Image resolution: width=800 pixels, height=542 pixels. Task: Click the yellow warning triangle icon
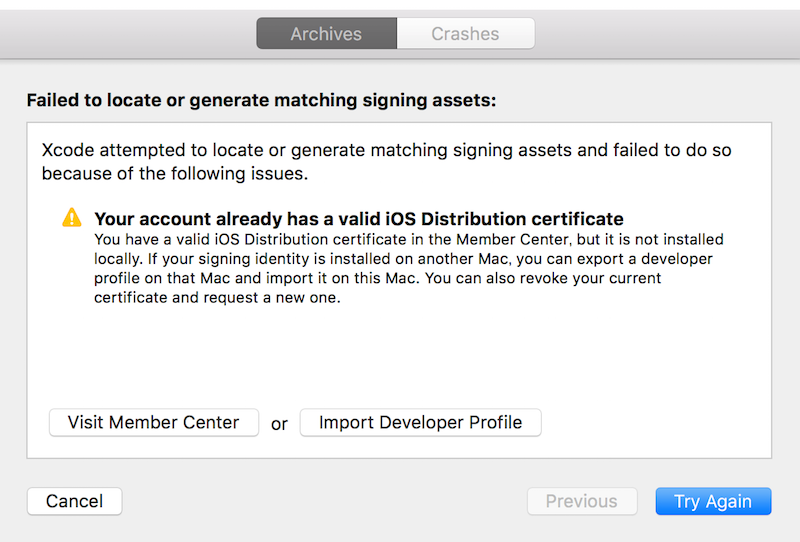(72, 218)
